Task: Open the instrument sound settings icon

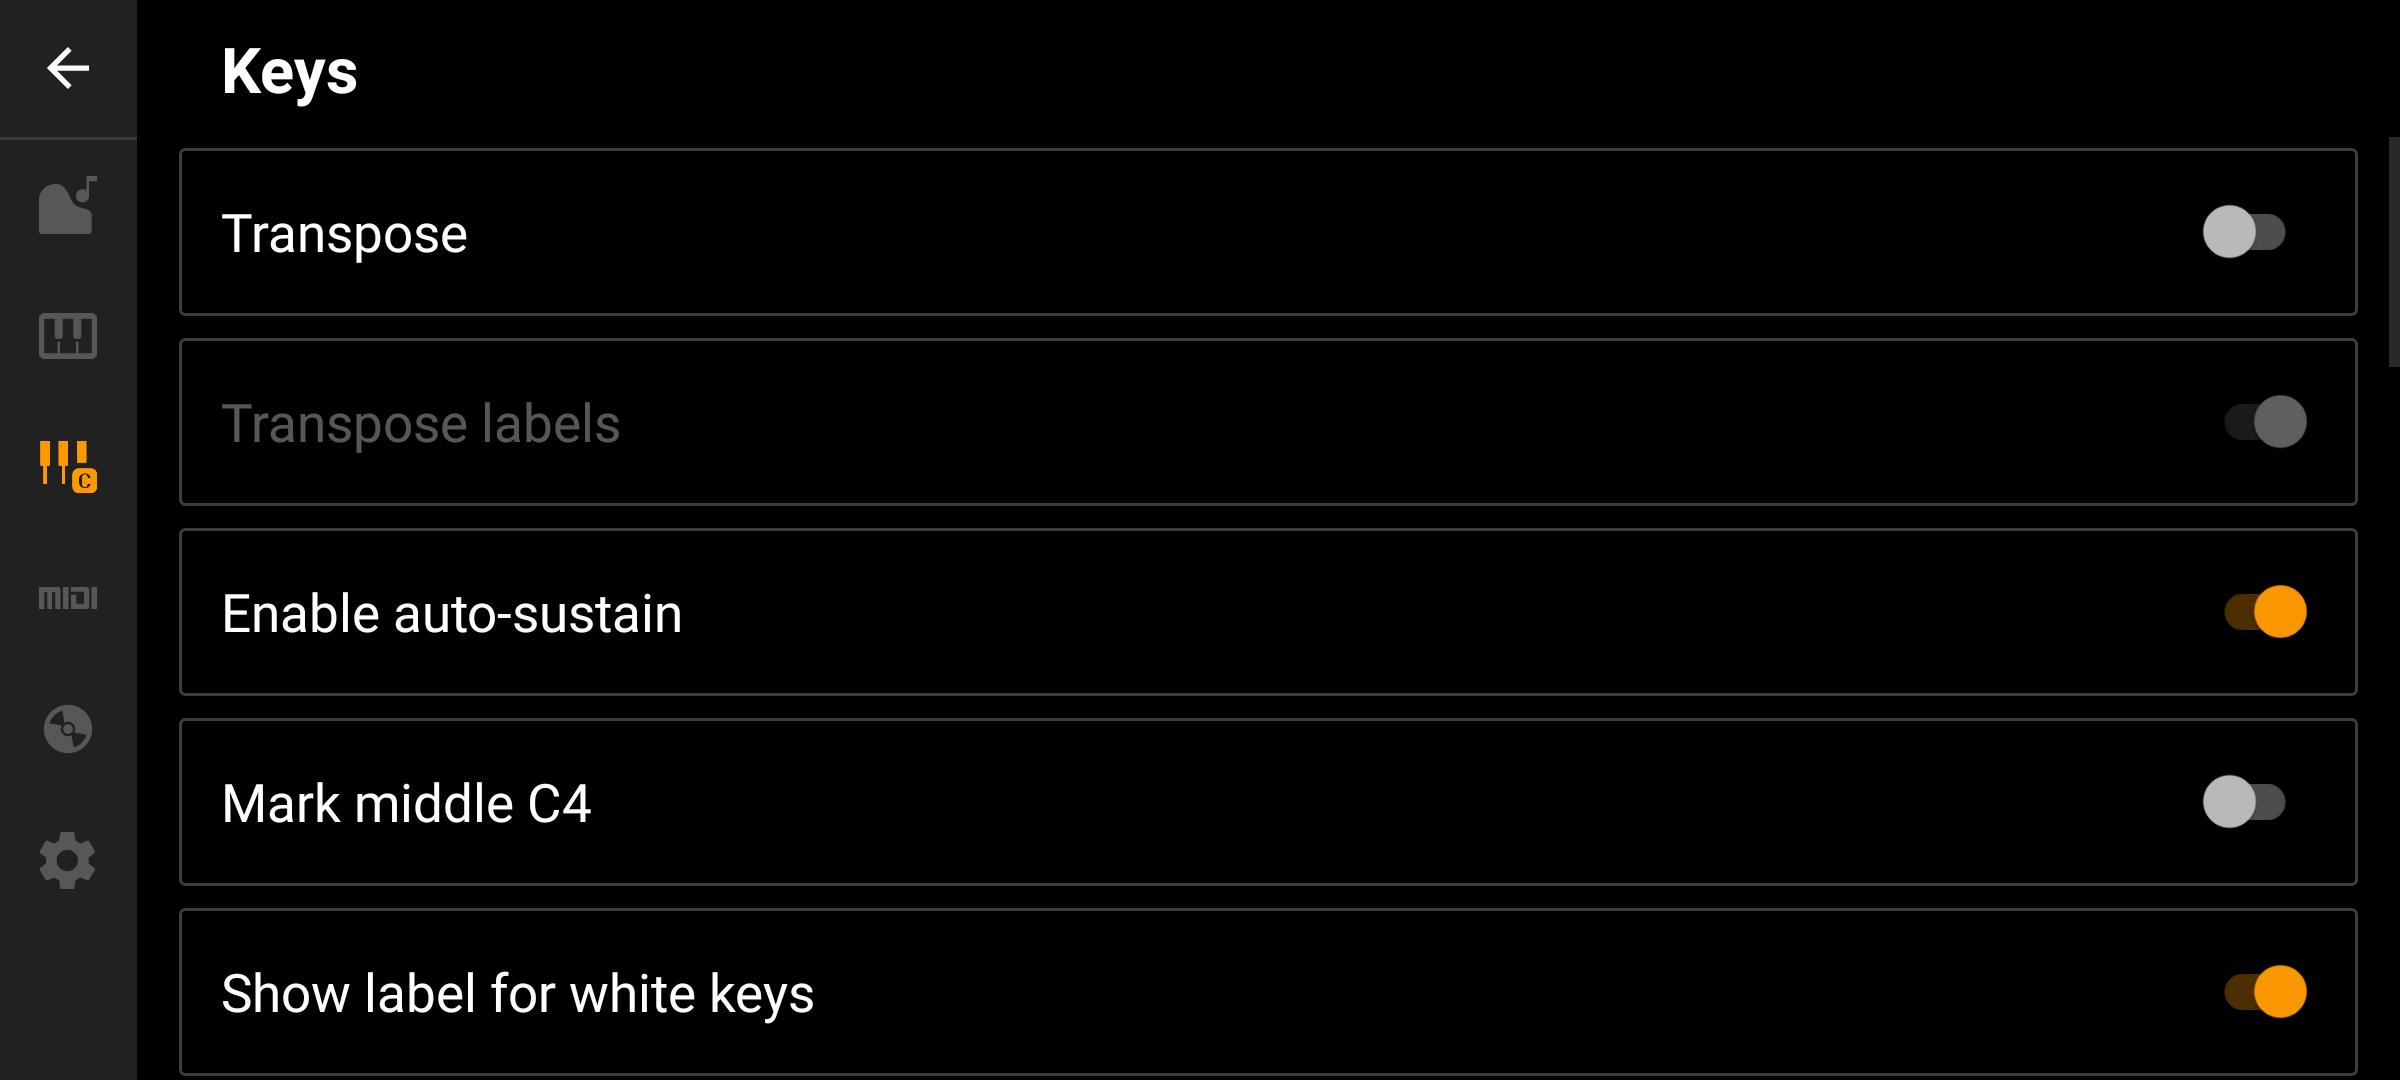Action: (x=68, y=205)
